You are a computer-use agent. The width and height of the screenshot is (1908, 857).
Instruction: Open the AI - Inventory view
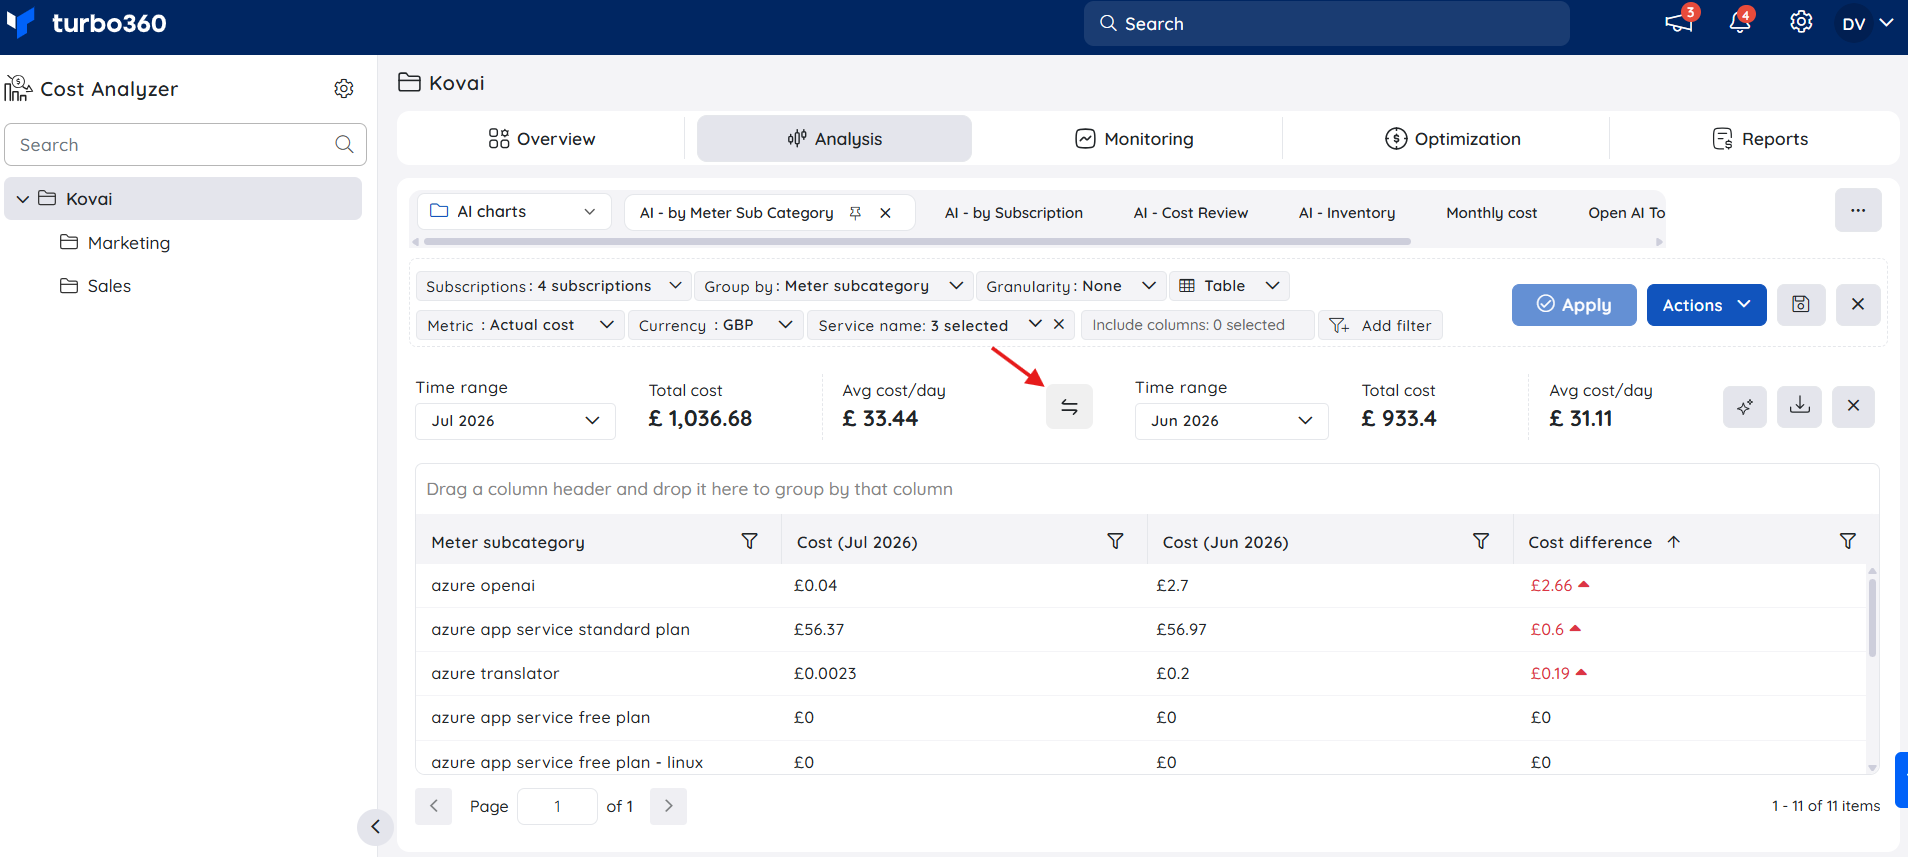tap(1346, 213)
